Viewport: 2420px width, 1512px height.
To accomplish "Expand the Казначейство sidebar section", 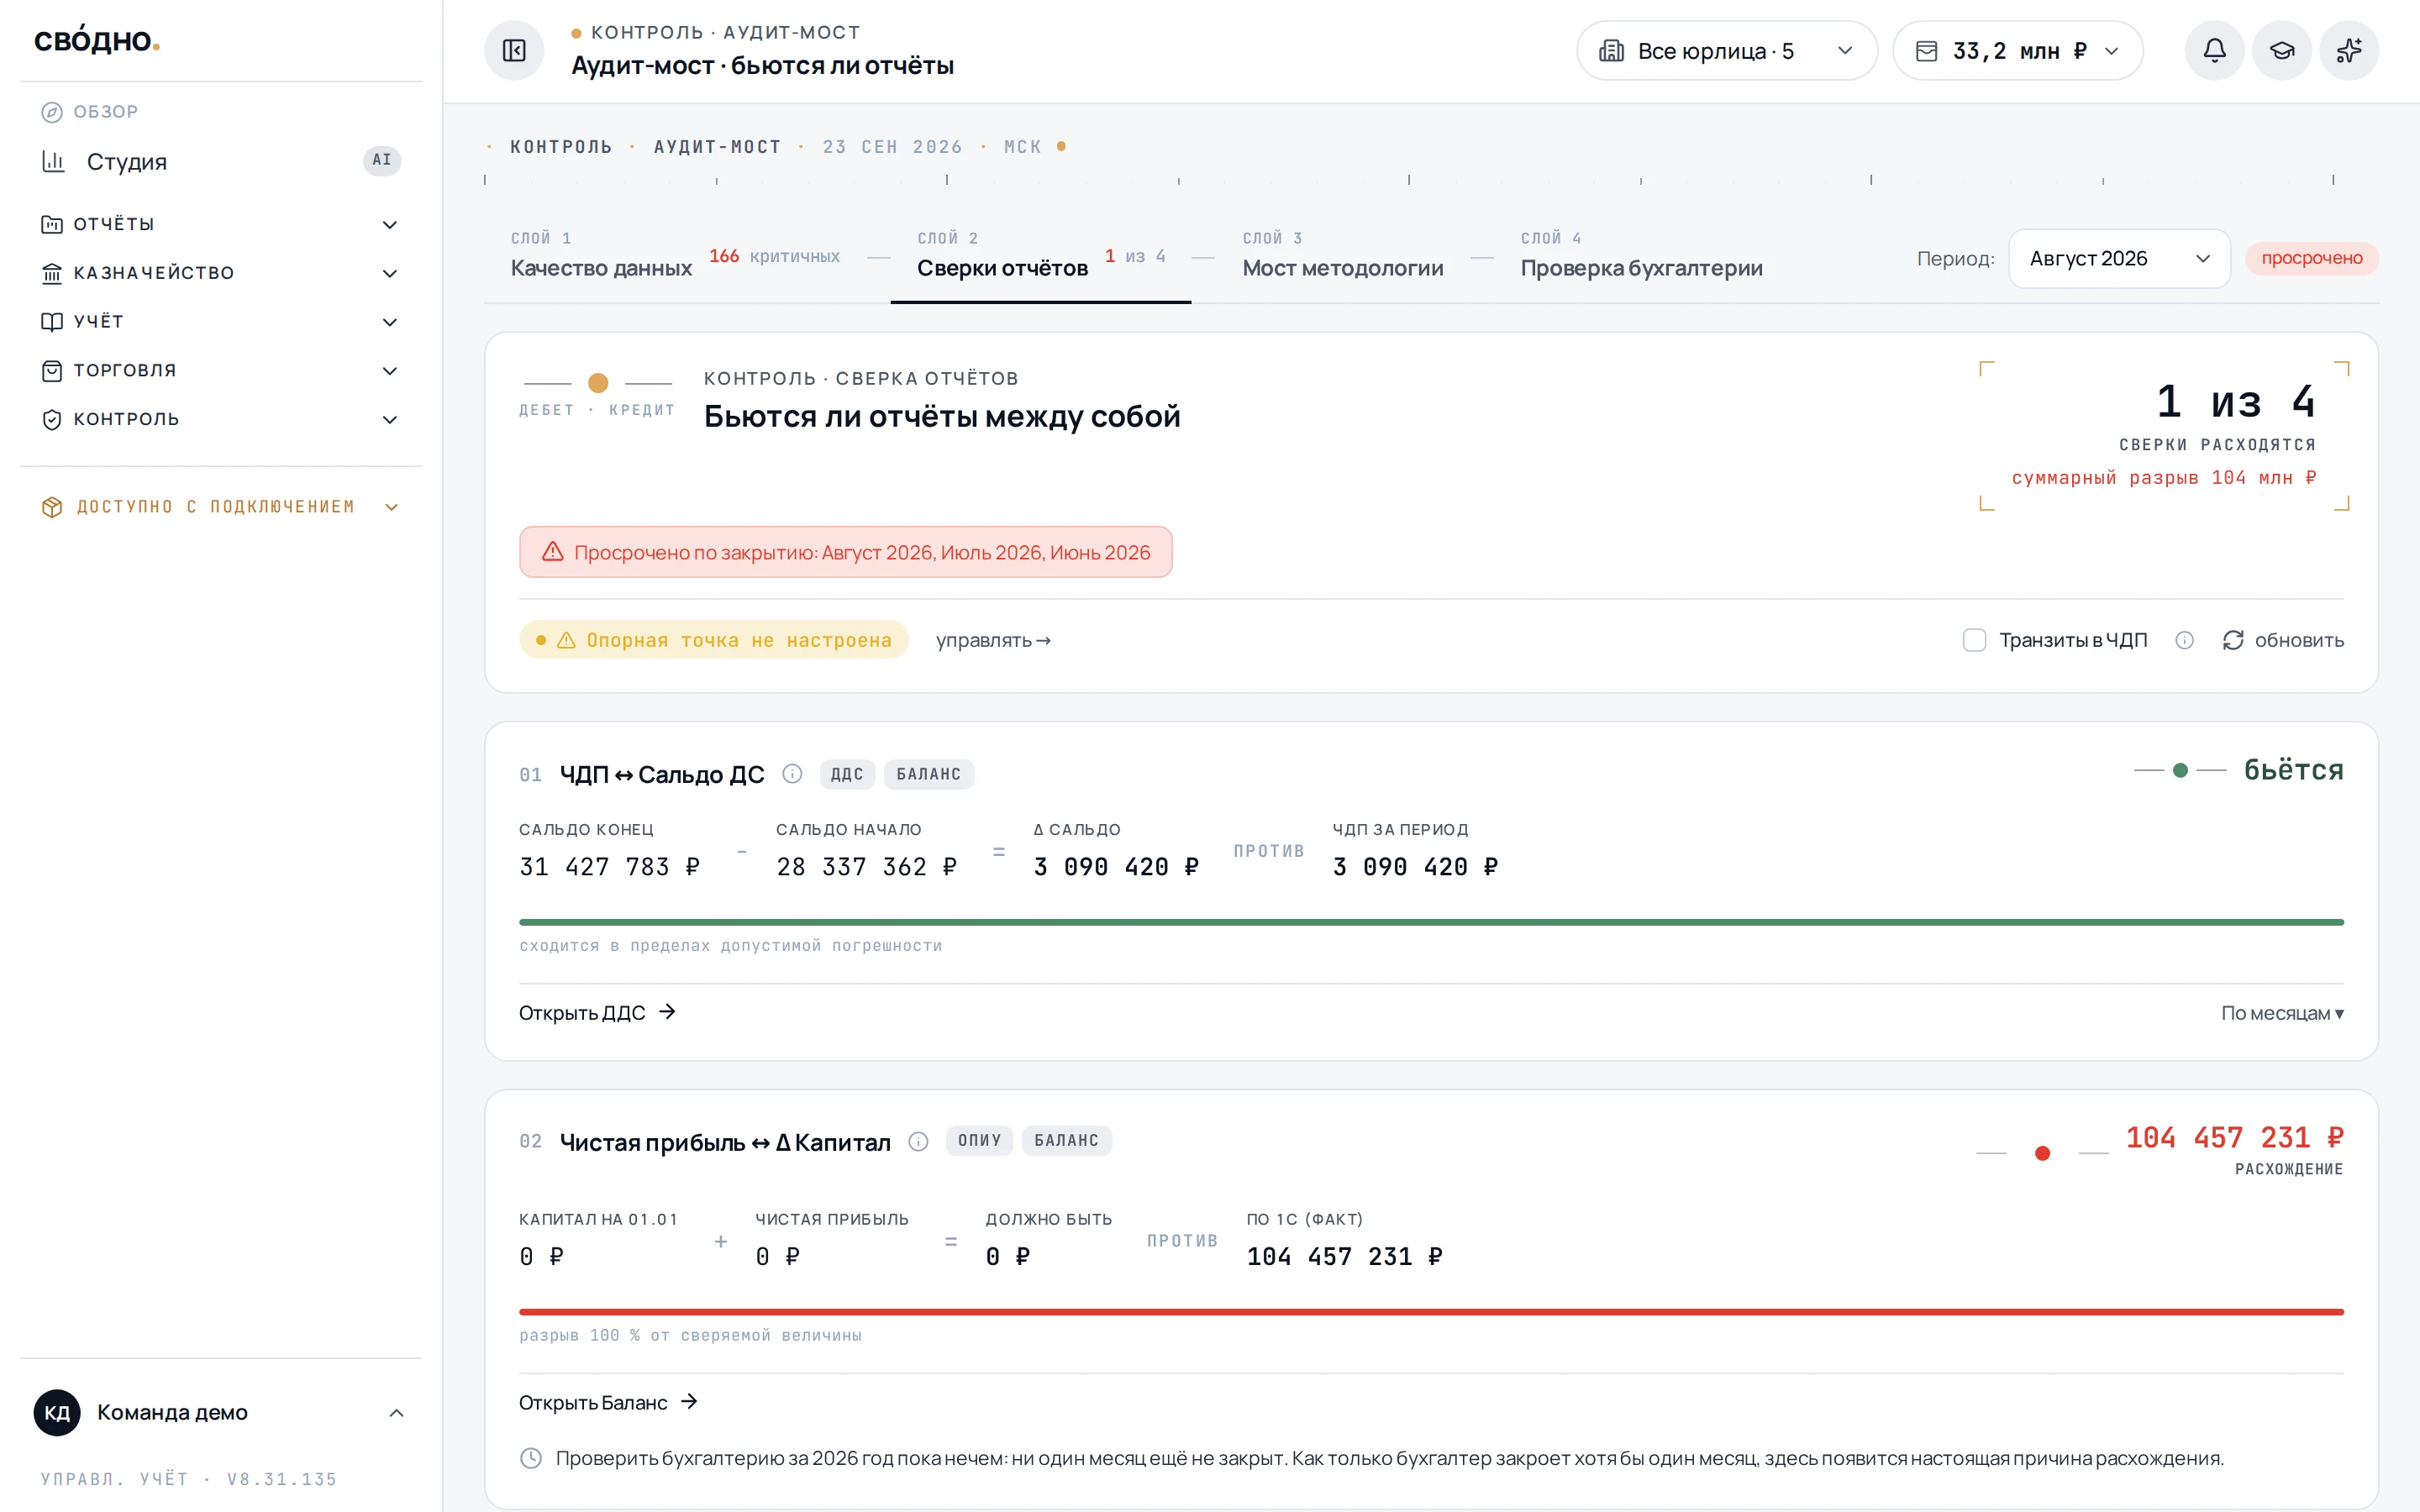I will coord(221,273).
